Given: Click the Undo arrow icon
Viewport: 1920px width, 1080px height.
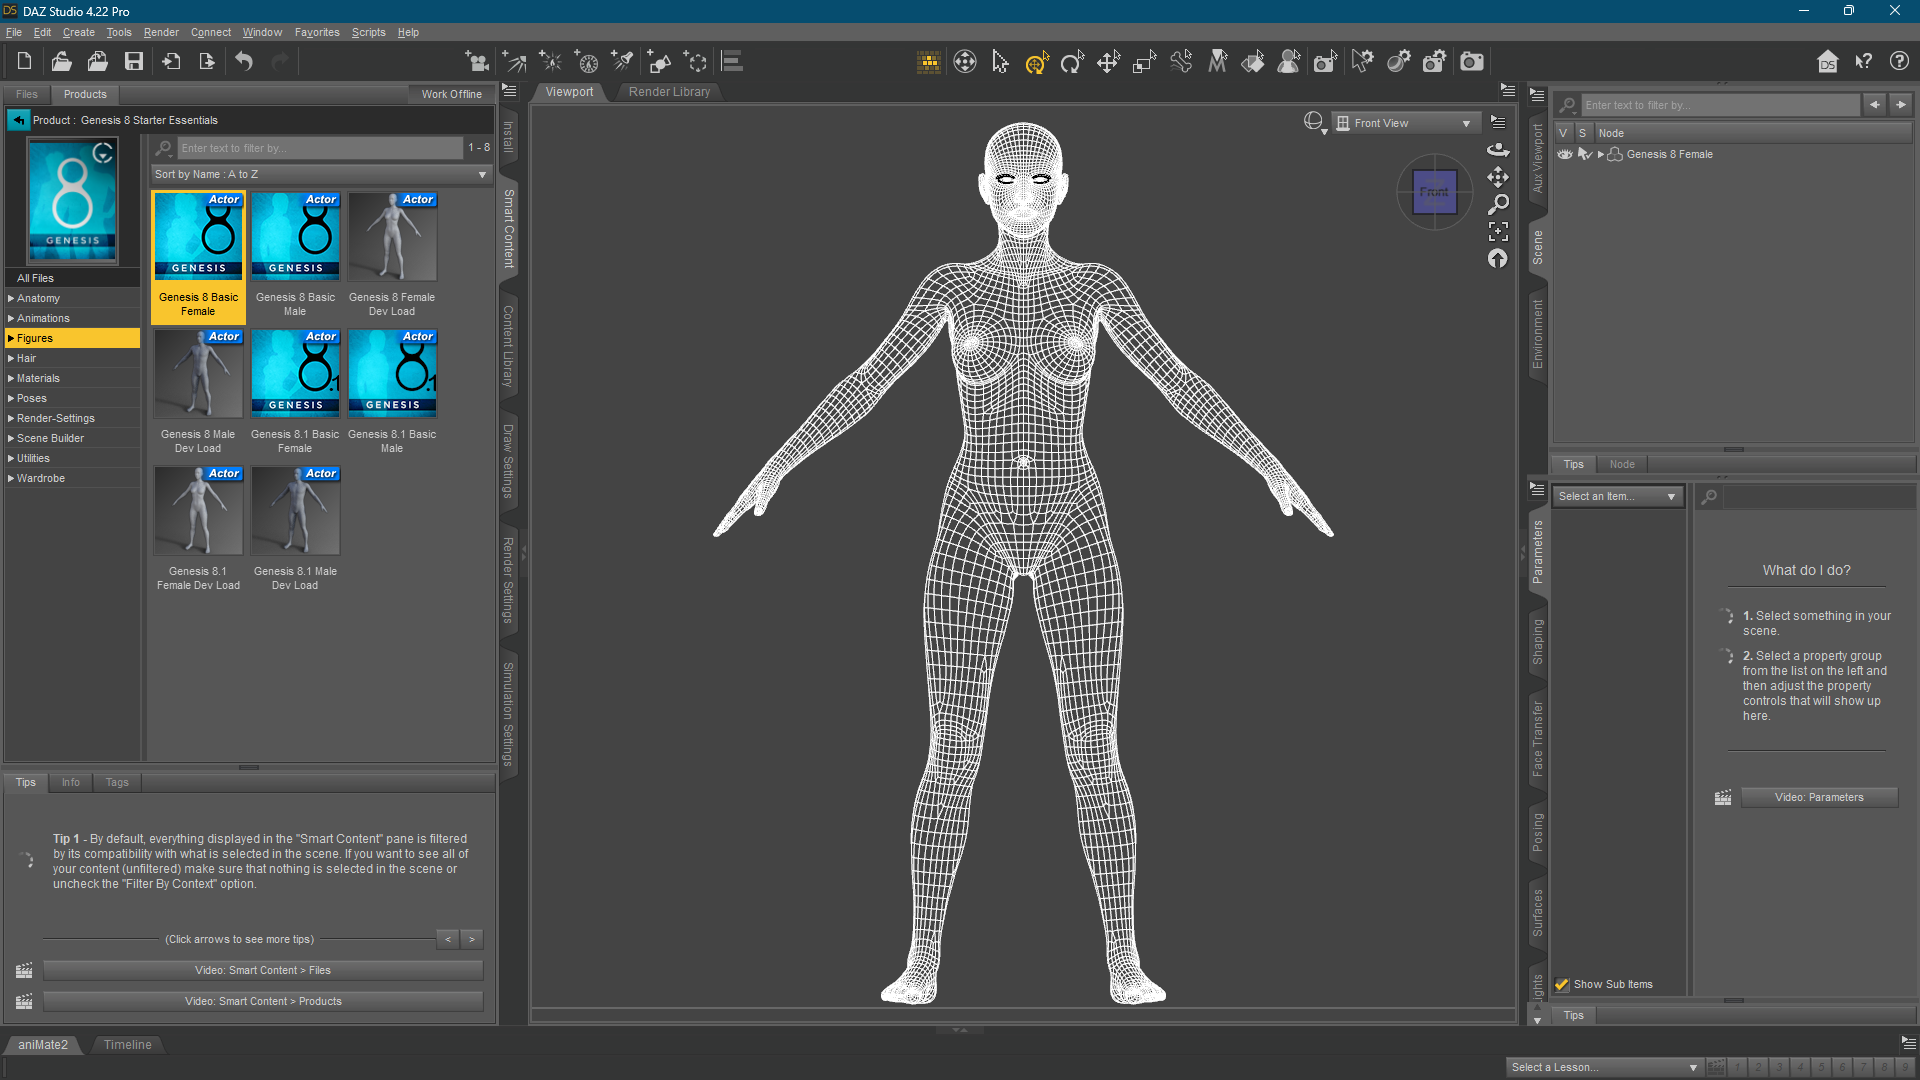Looking at the screenshot, I should click(x=244, y=62).
